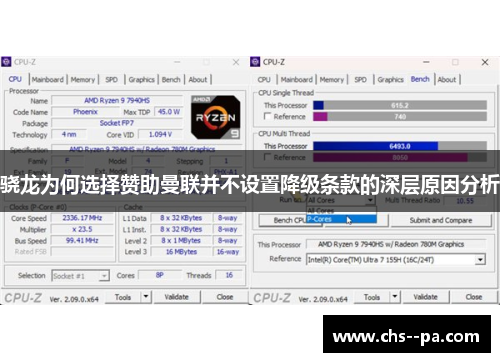Expand the Run on All Cores dropdown arrow
This screenshot has height=362, width=500.
coord(370,200)
